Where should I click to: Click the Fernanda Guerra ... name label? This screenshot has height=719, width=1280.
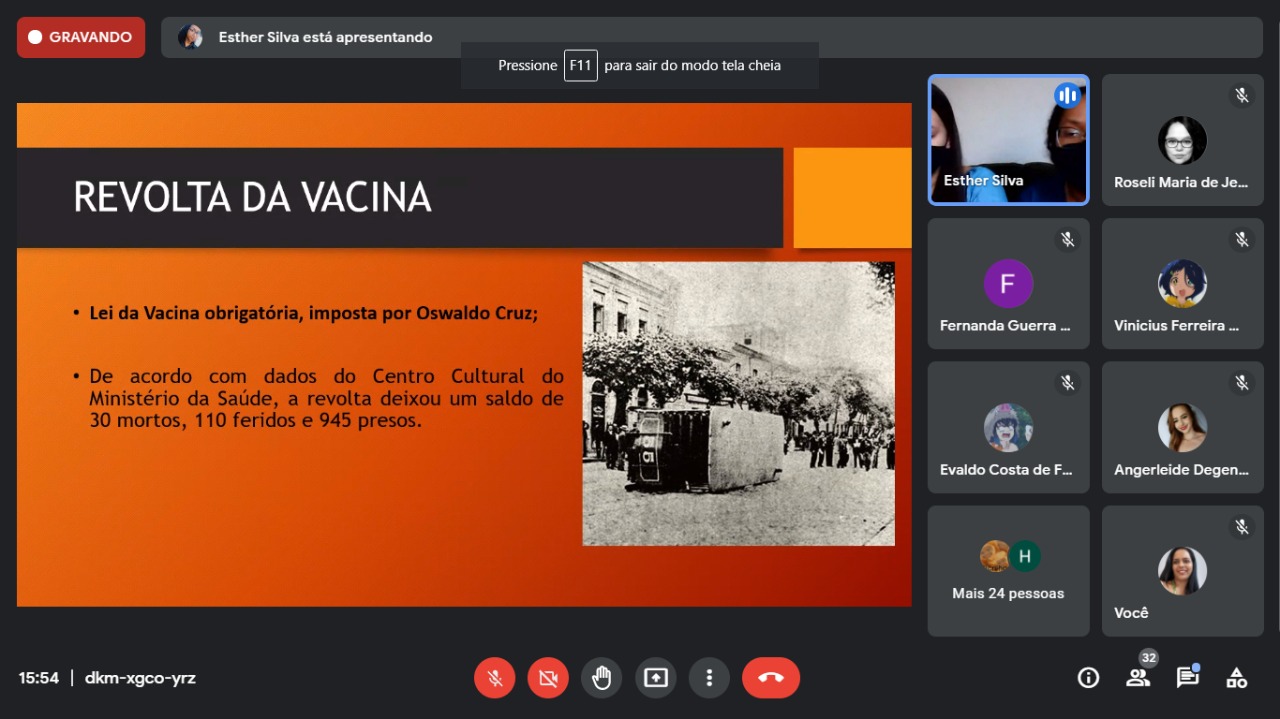[1005, 326]
